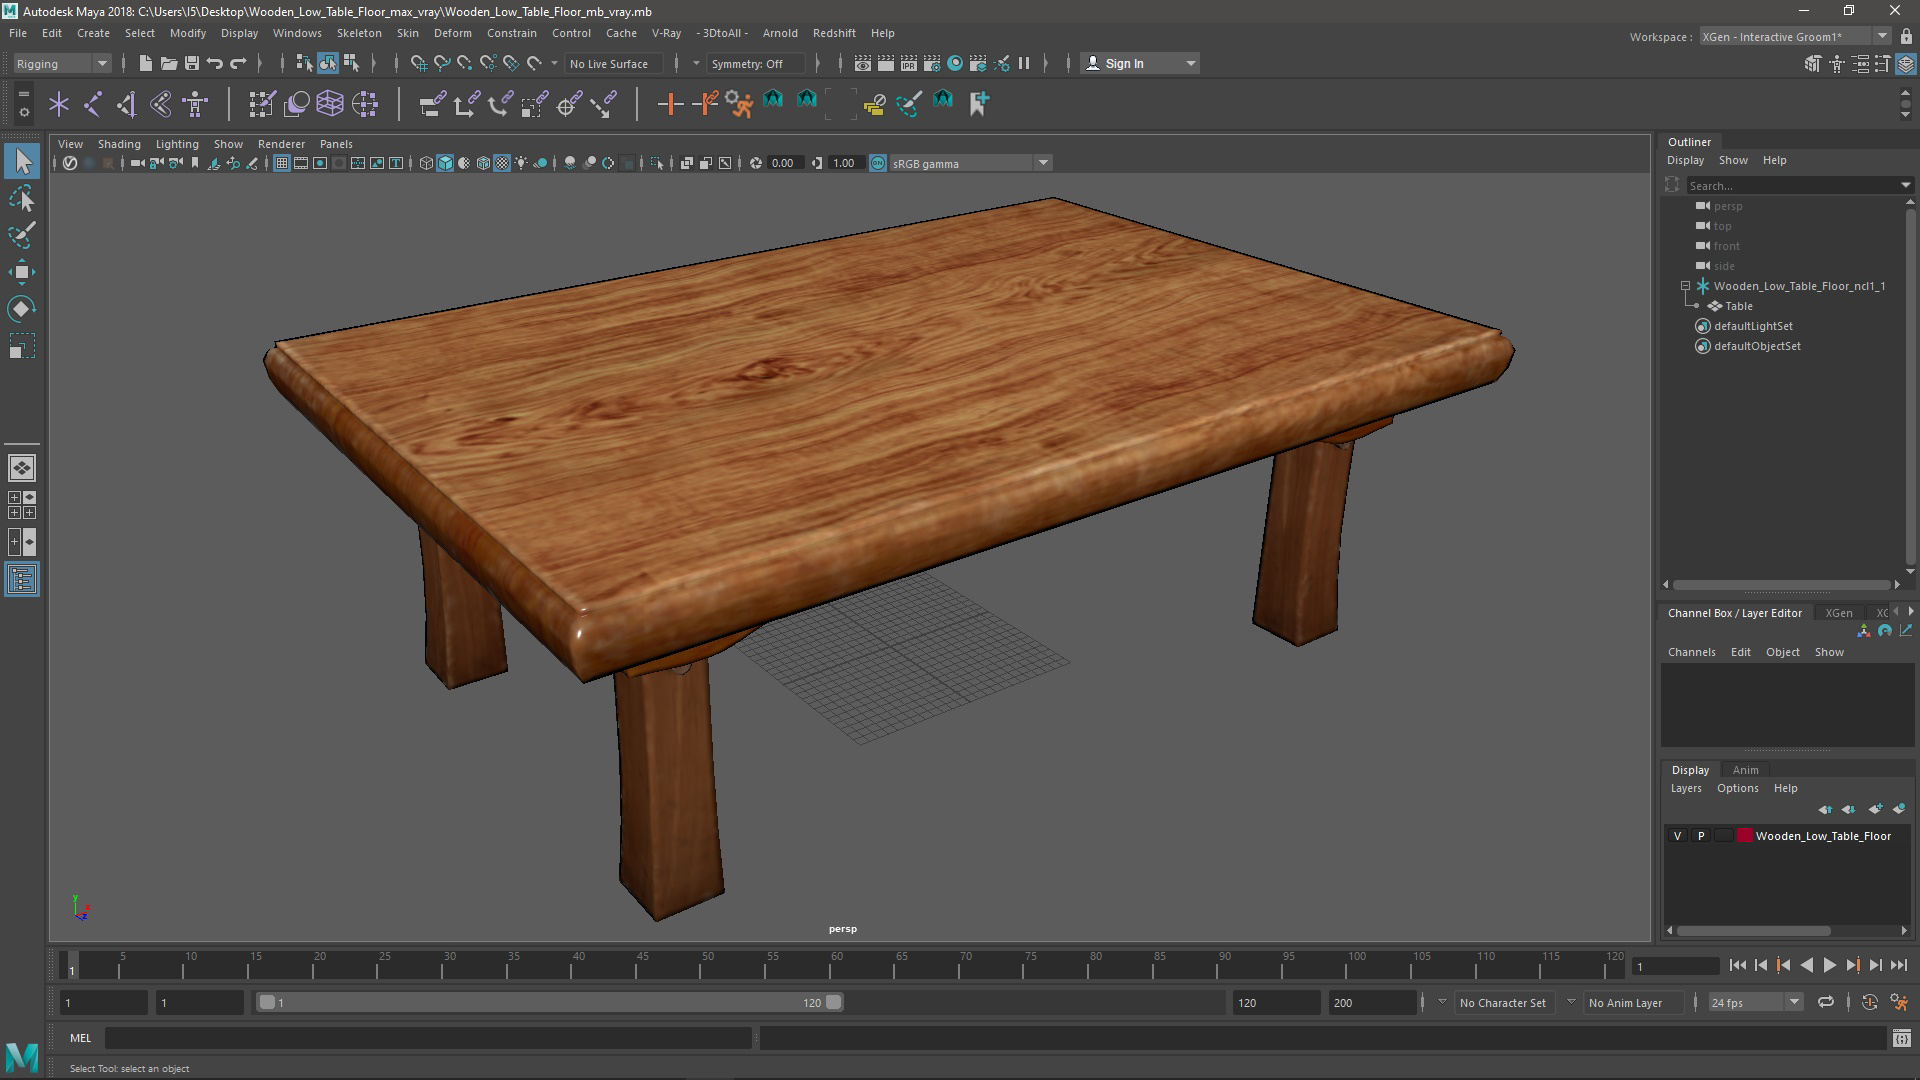Jump to the end of the playback range
Image resolution: width=1920 pixels, height=1080 pixels.
[1898, 965]
